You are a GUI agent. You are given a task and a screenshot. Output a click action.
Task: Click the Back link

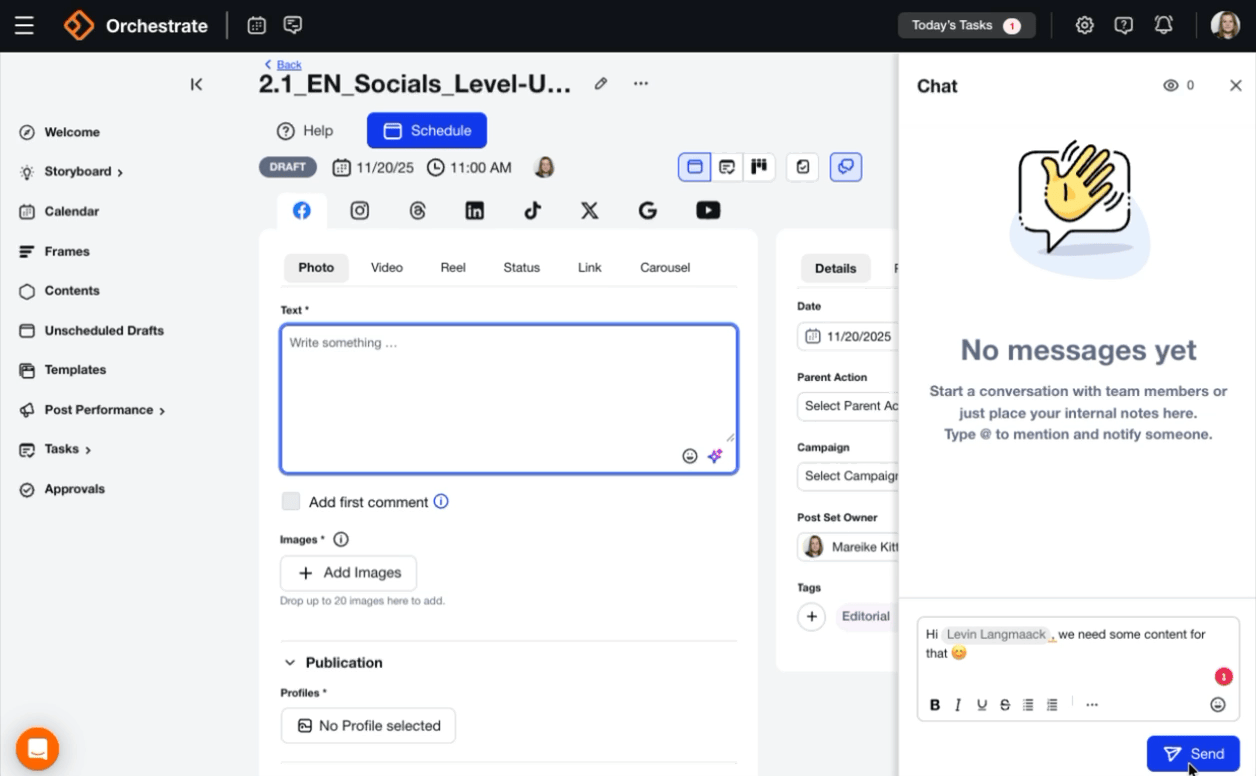click(x=288, y=65)
